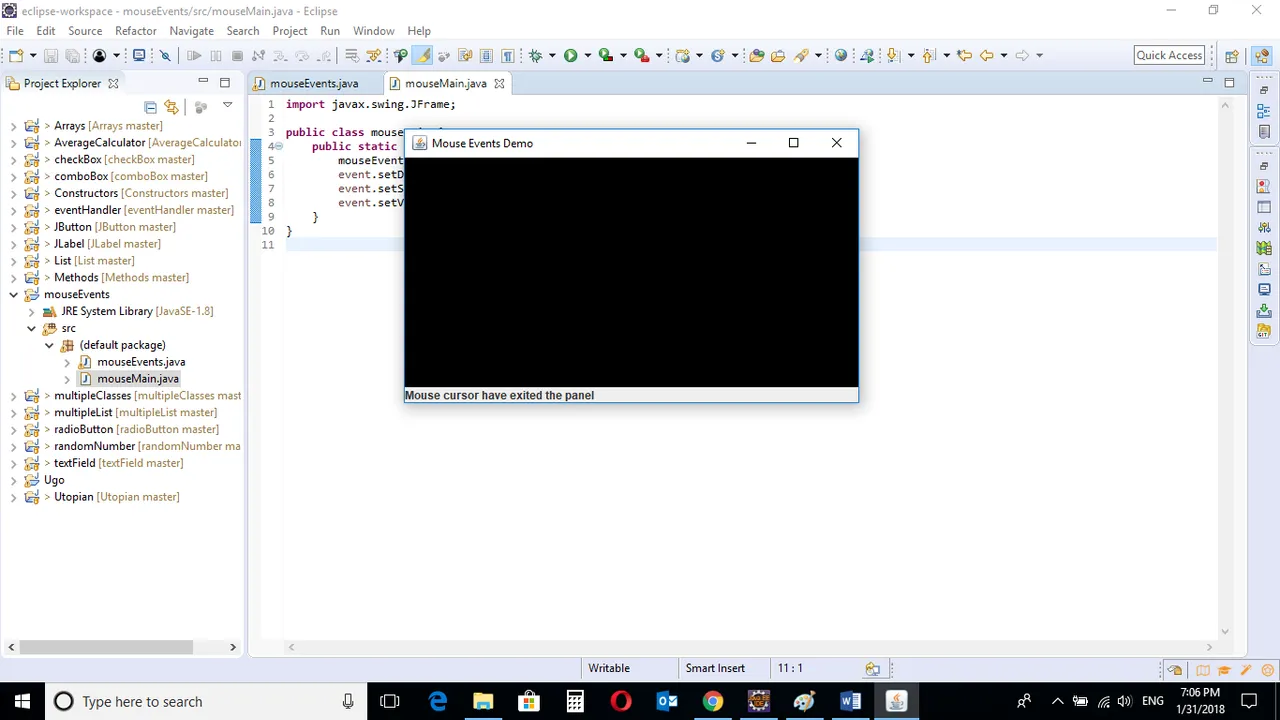The height and width of the screenshot is (720, 1280).
Task: Open the Window menu
Action: tap(373, 31)
